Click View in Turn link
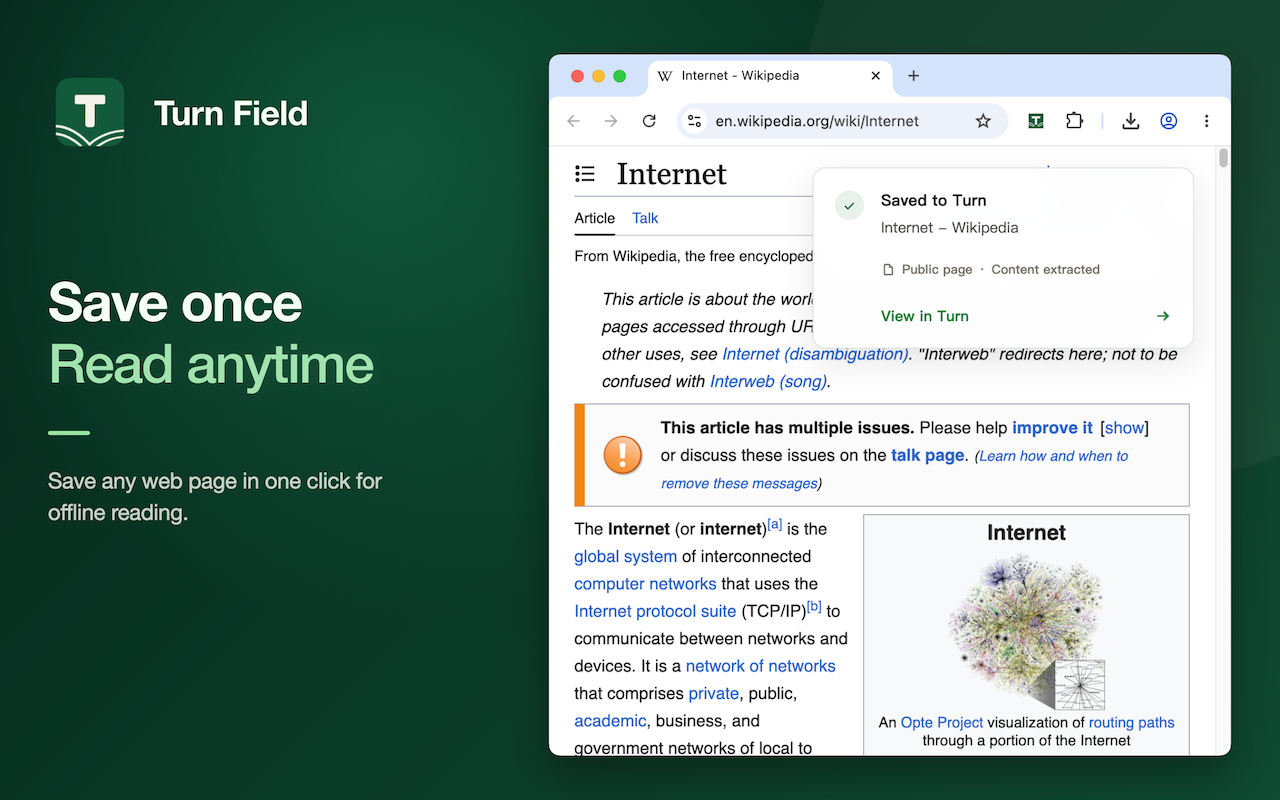The image size is (1280, 800). [924, 316]
